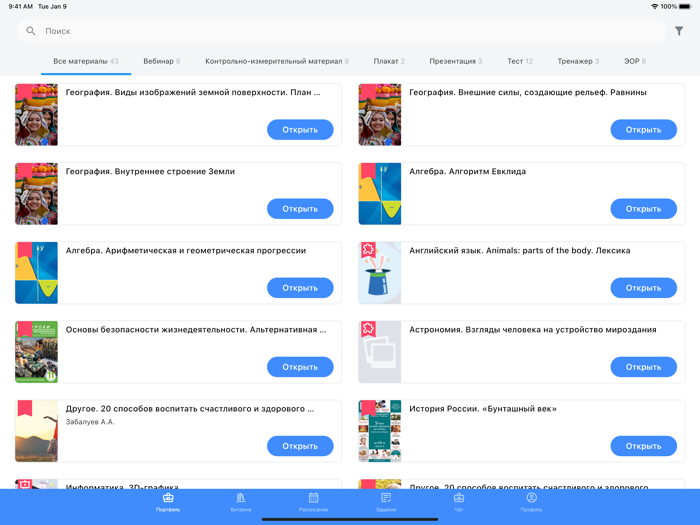Select title Алгебра. Алгоритм Евклида
Image resolution: width=700 pixels, height=525 pixels.
click(x=467, y=171)
